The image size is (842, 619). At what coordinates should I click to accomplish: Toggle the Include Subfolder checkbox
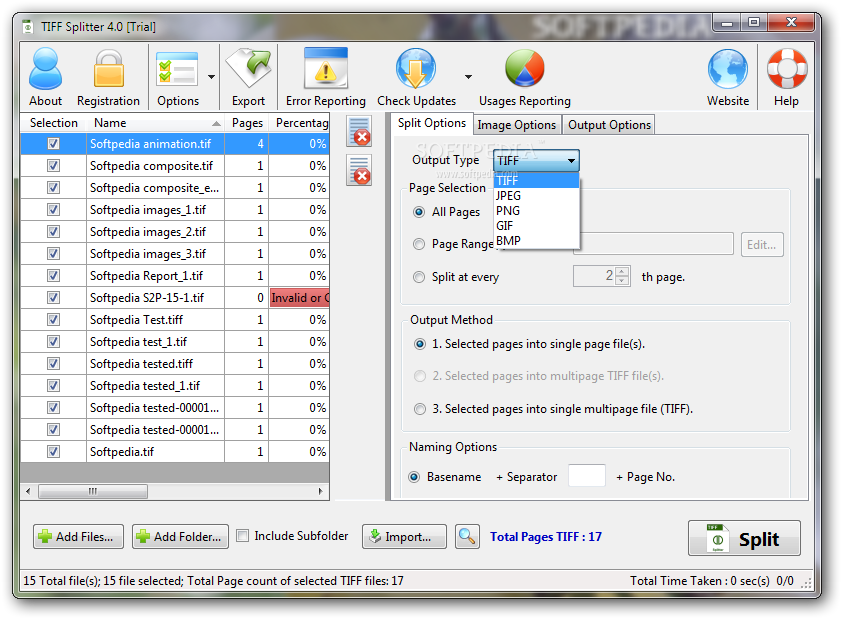[243, 536]
